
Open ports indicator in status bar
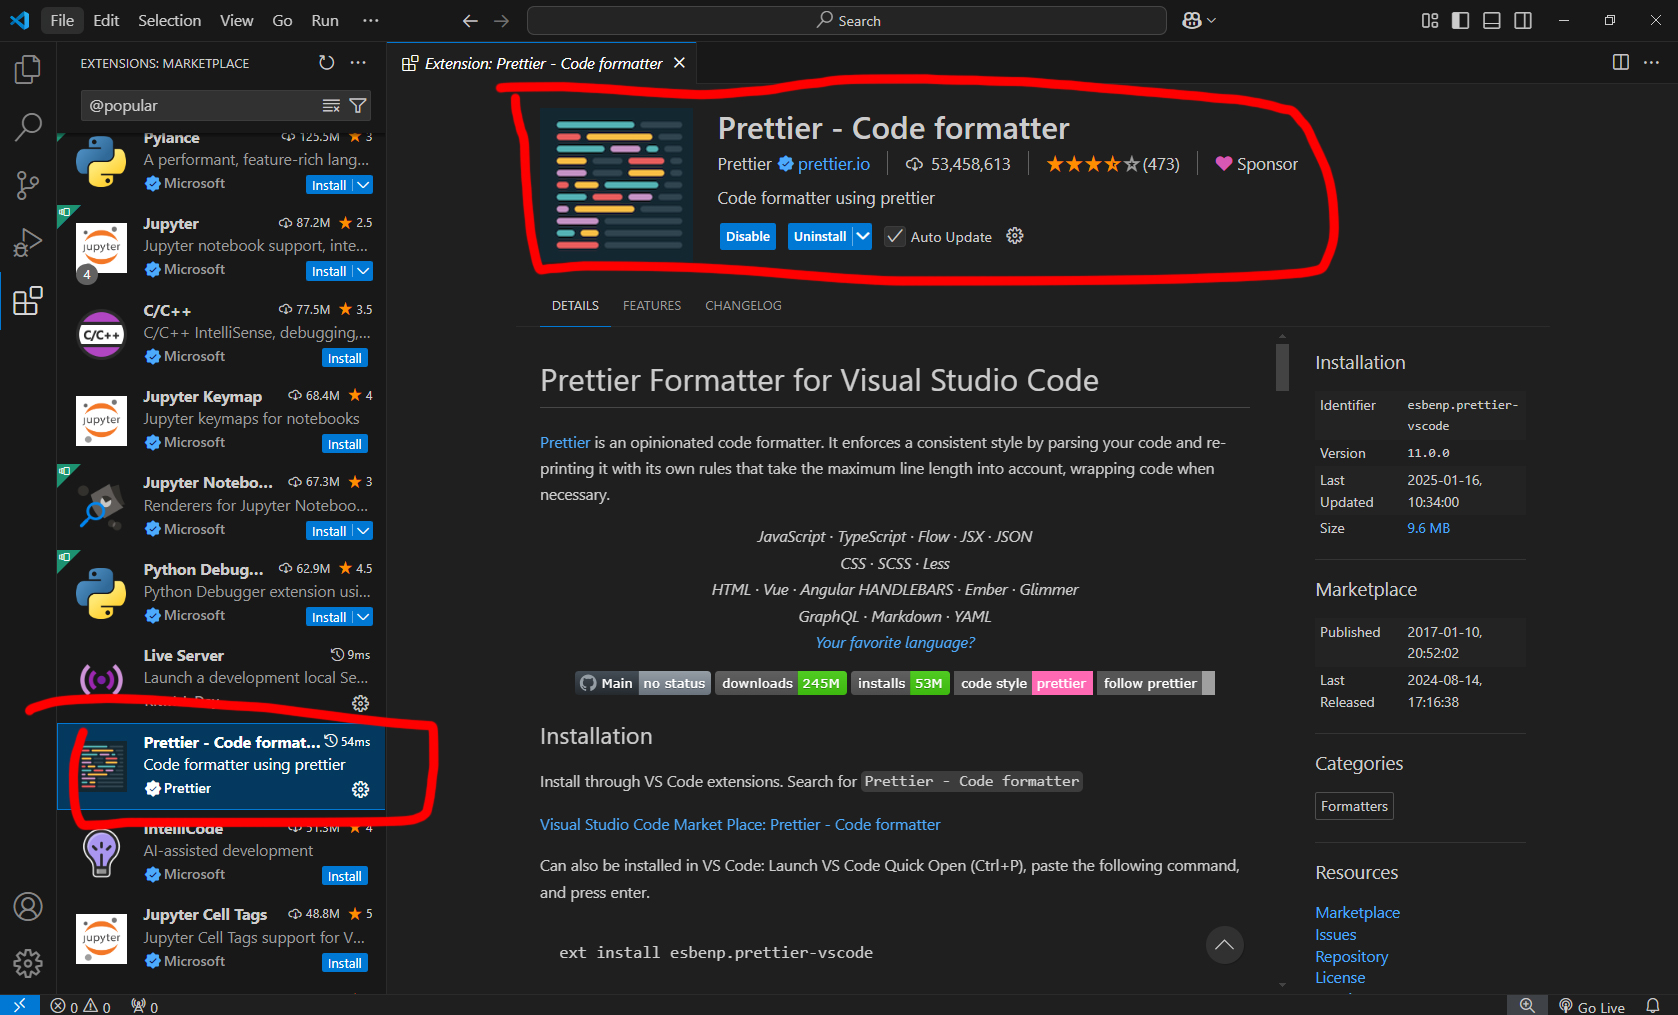(x=145, y=1006)
